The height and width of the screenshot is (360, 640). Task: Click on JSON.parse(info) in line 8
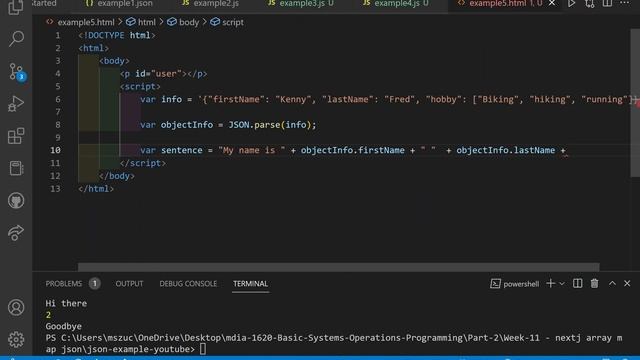[x=269, y=125]
